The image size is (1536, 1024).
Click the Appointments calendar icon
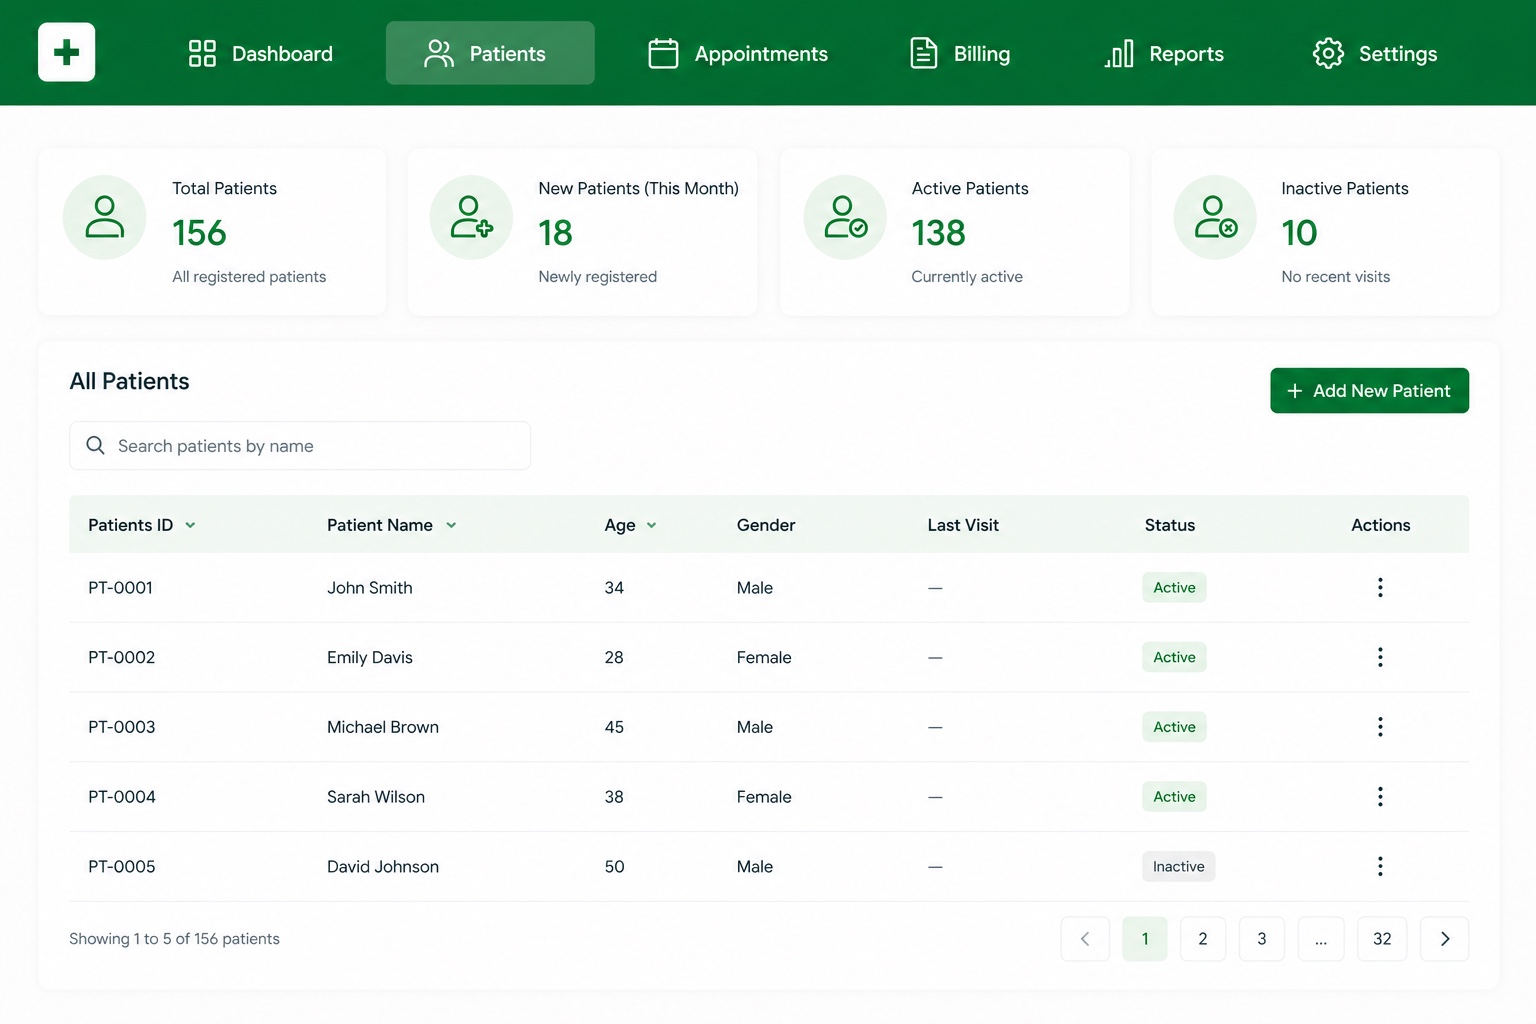tap(663, 53)
